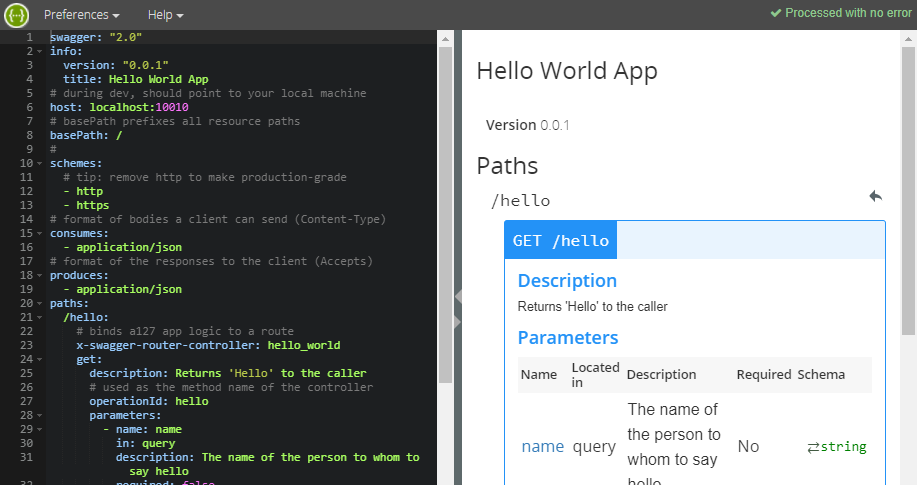Open the Preferences dropdown menu
Image resolution: width=917 pixels, height=485 pixels.
click(81, 15)
